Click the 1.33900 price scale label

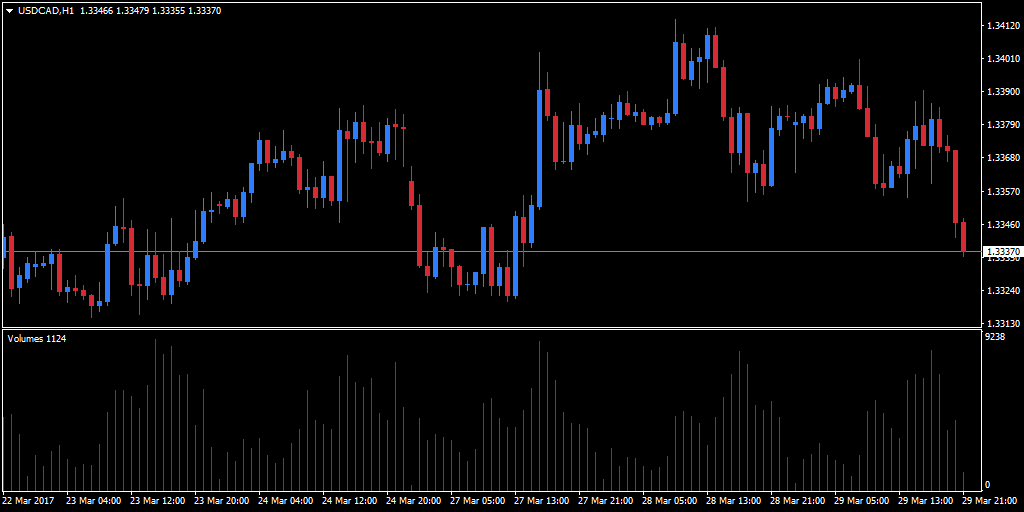click(1003, 92)
